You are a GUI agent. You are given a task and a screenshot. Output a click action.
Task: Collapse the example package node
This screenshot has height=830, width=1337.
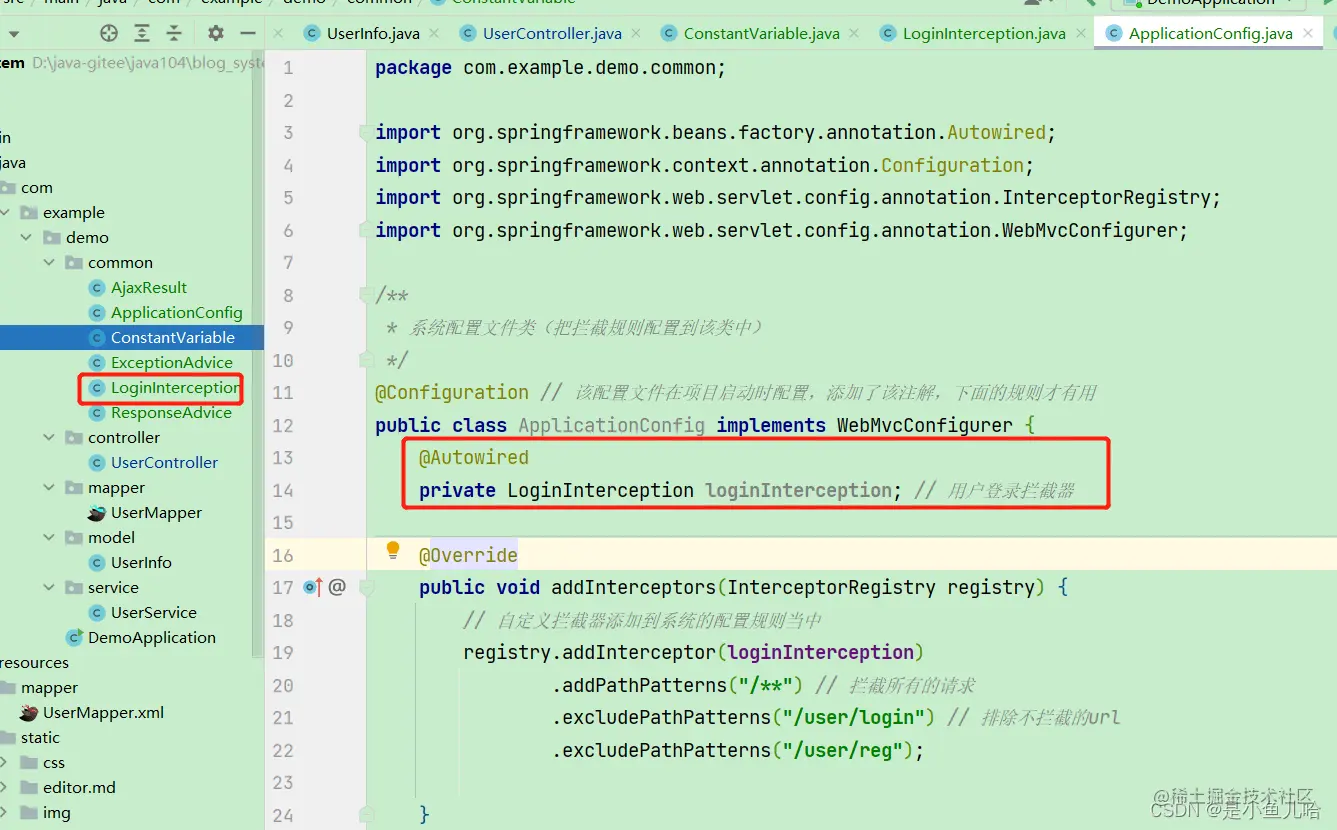pyautogui.click(x=6, y=212)
